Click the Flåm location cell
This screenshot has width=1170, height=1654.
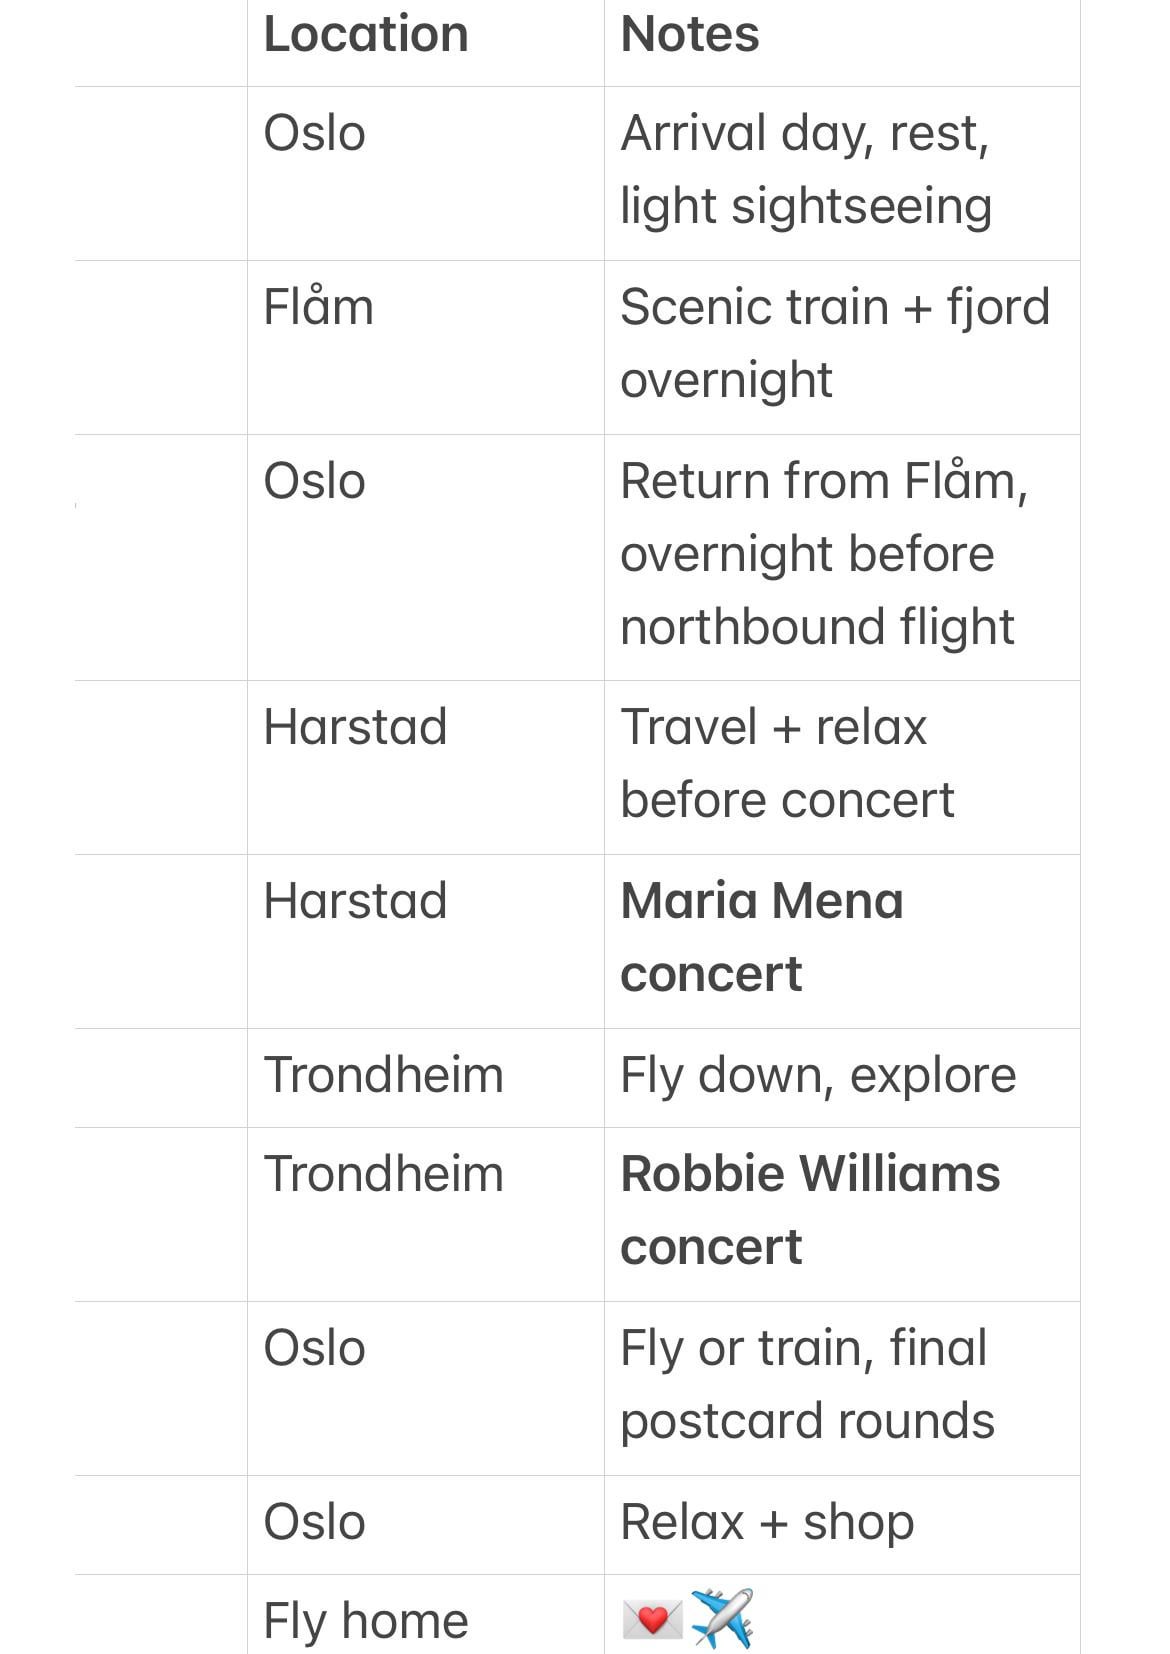[426, 347]
